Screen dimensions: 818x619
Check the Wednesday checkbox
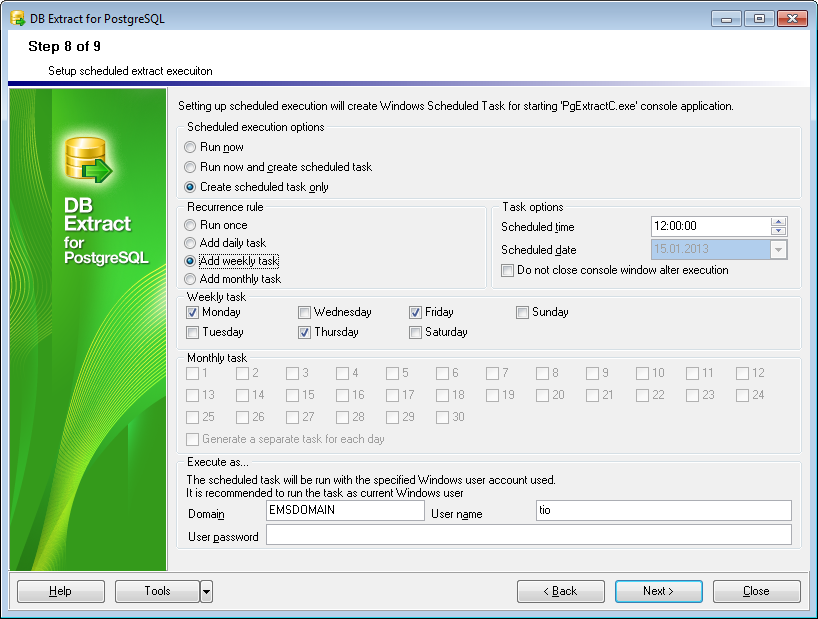304,312
